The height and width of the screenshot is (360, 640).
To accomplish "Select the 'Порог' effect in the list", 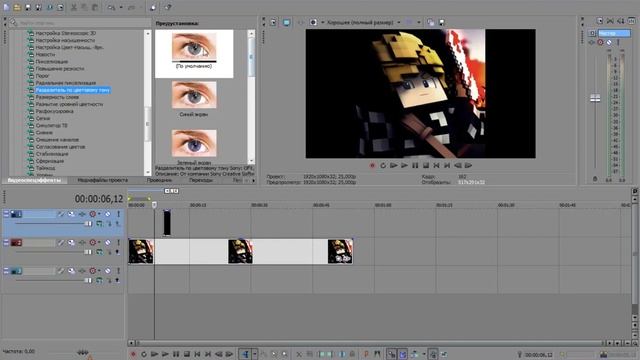I will pyautogui.click(x=42, y=76).
